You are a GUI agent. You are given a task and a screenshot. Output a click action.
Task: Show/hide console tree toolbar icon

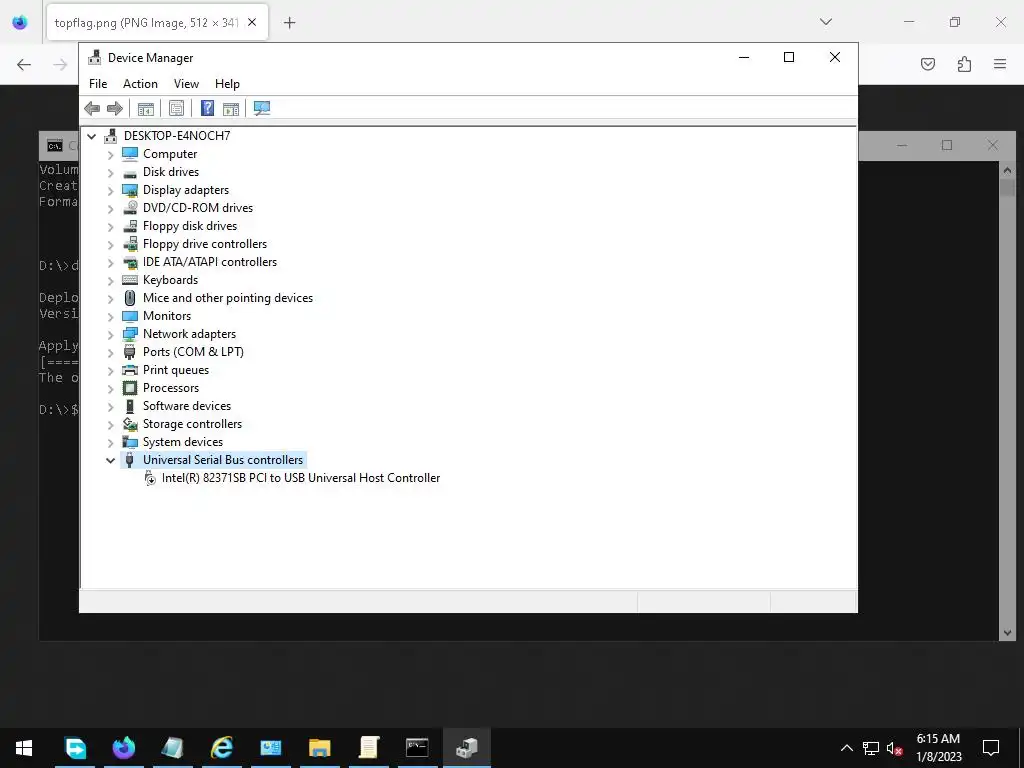[146, 108]
